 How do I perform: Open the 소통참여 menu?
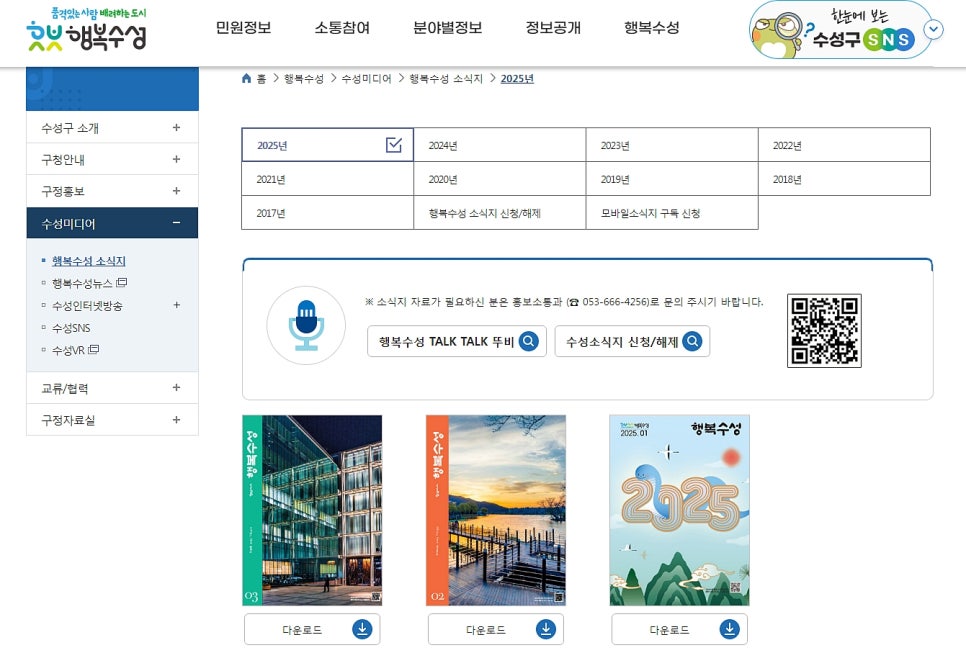342,28
